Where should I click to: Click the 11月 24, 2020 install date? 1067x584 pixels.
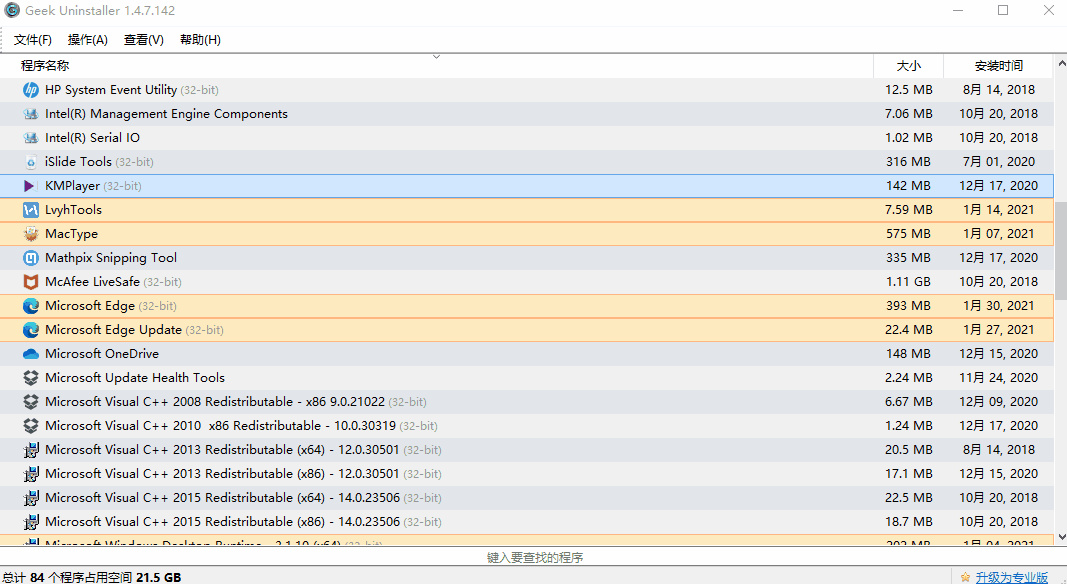998,378
